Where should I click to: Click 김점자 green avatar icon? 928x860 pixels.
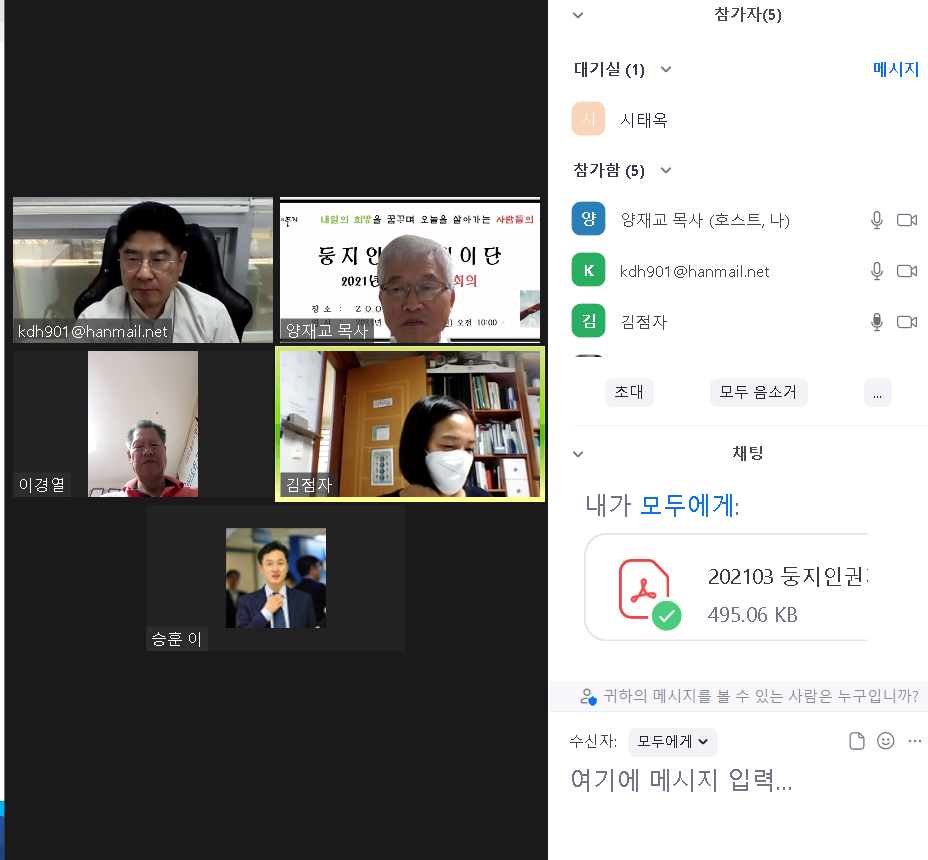click(588, 322)
